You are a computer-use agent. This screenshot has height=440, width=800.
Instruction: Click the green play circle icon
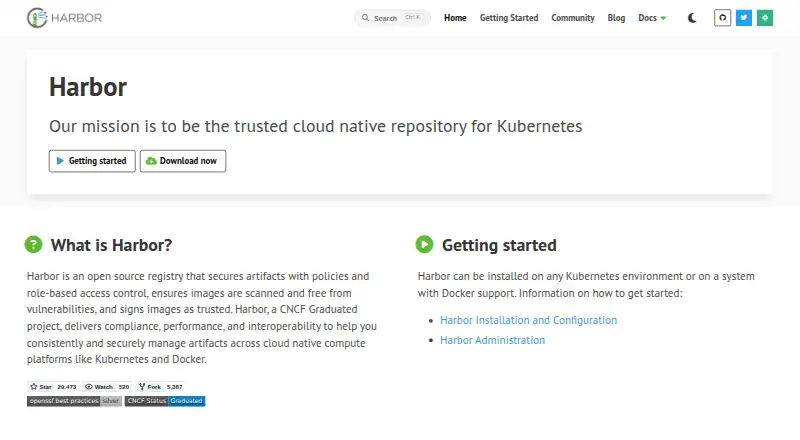(424, 245)
